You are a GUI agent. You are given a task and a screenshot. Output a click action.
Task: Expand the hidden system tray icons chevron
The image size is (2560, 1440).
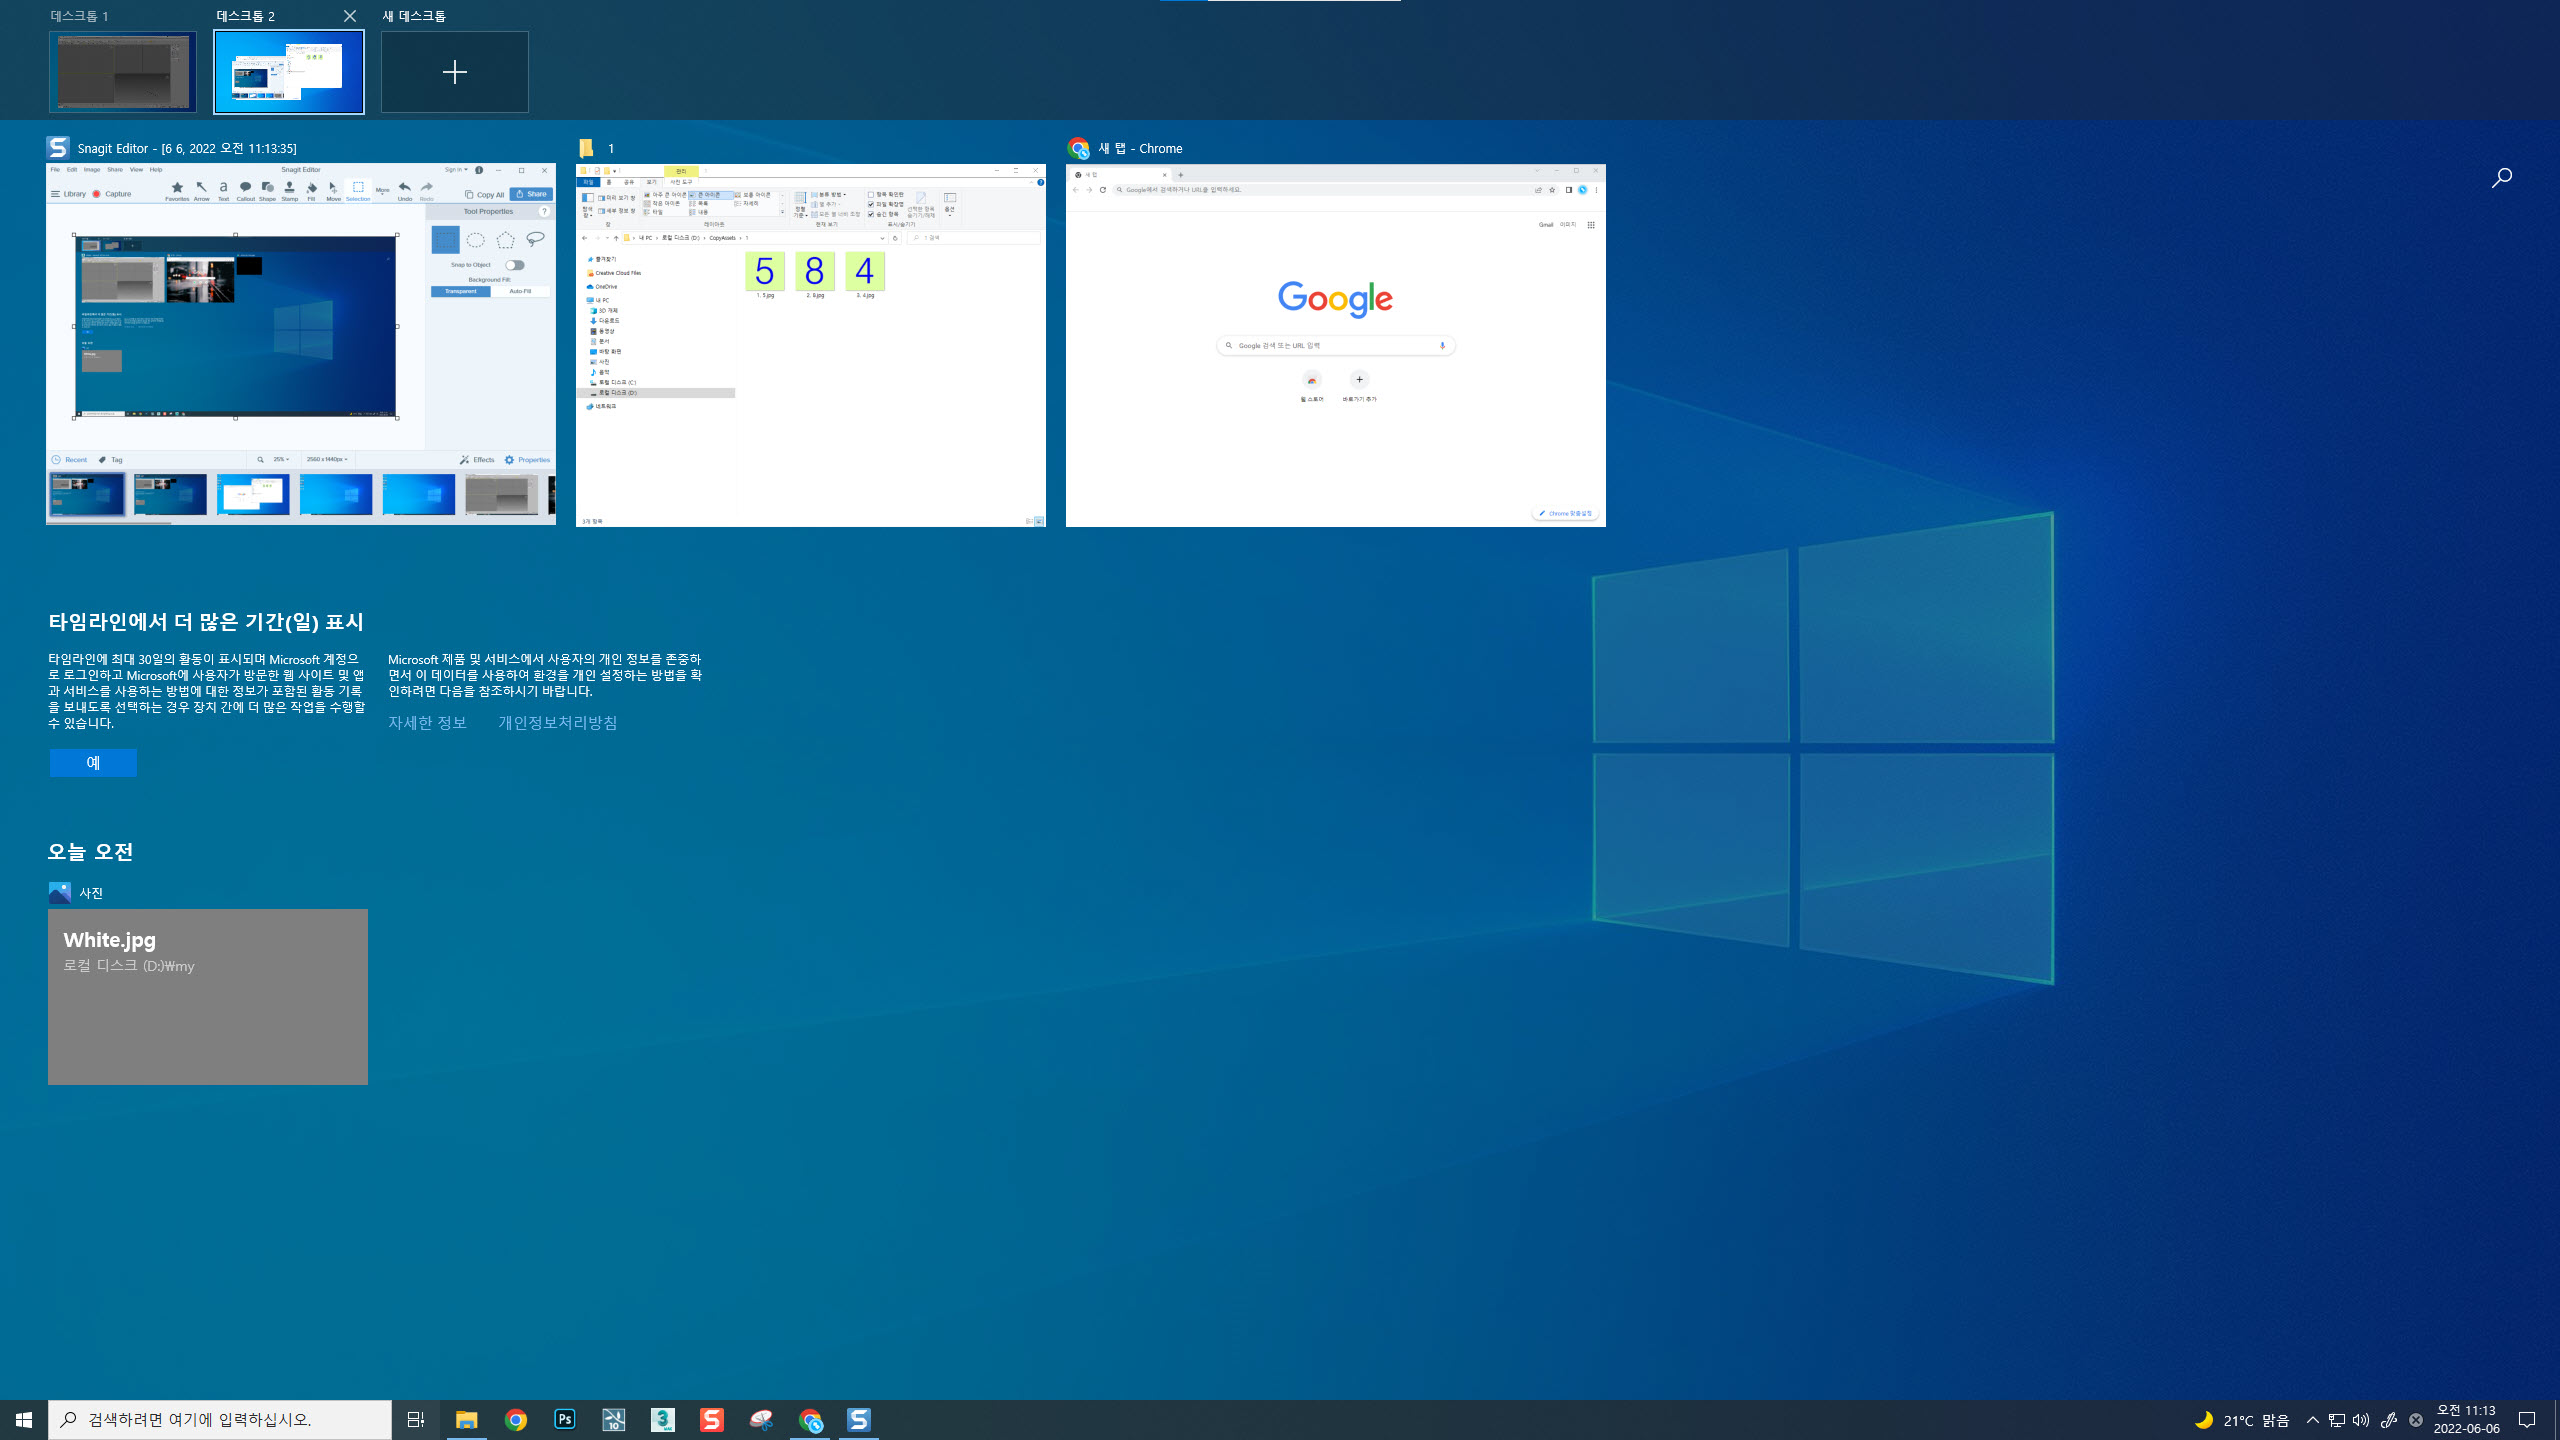pyautogui.click(x=2312, y=1420)
